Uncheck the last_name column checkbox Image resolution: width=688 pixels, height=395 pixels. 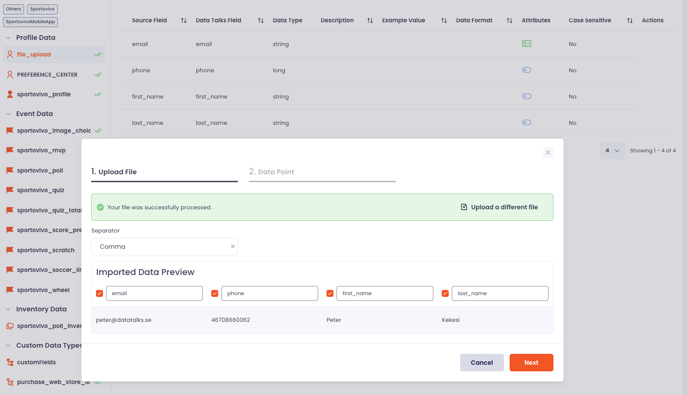(x=445, y=293)
